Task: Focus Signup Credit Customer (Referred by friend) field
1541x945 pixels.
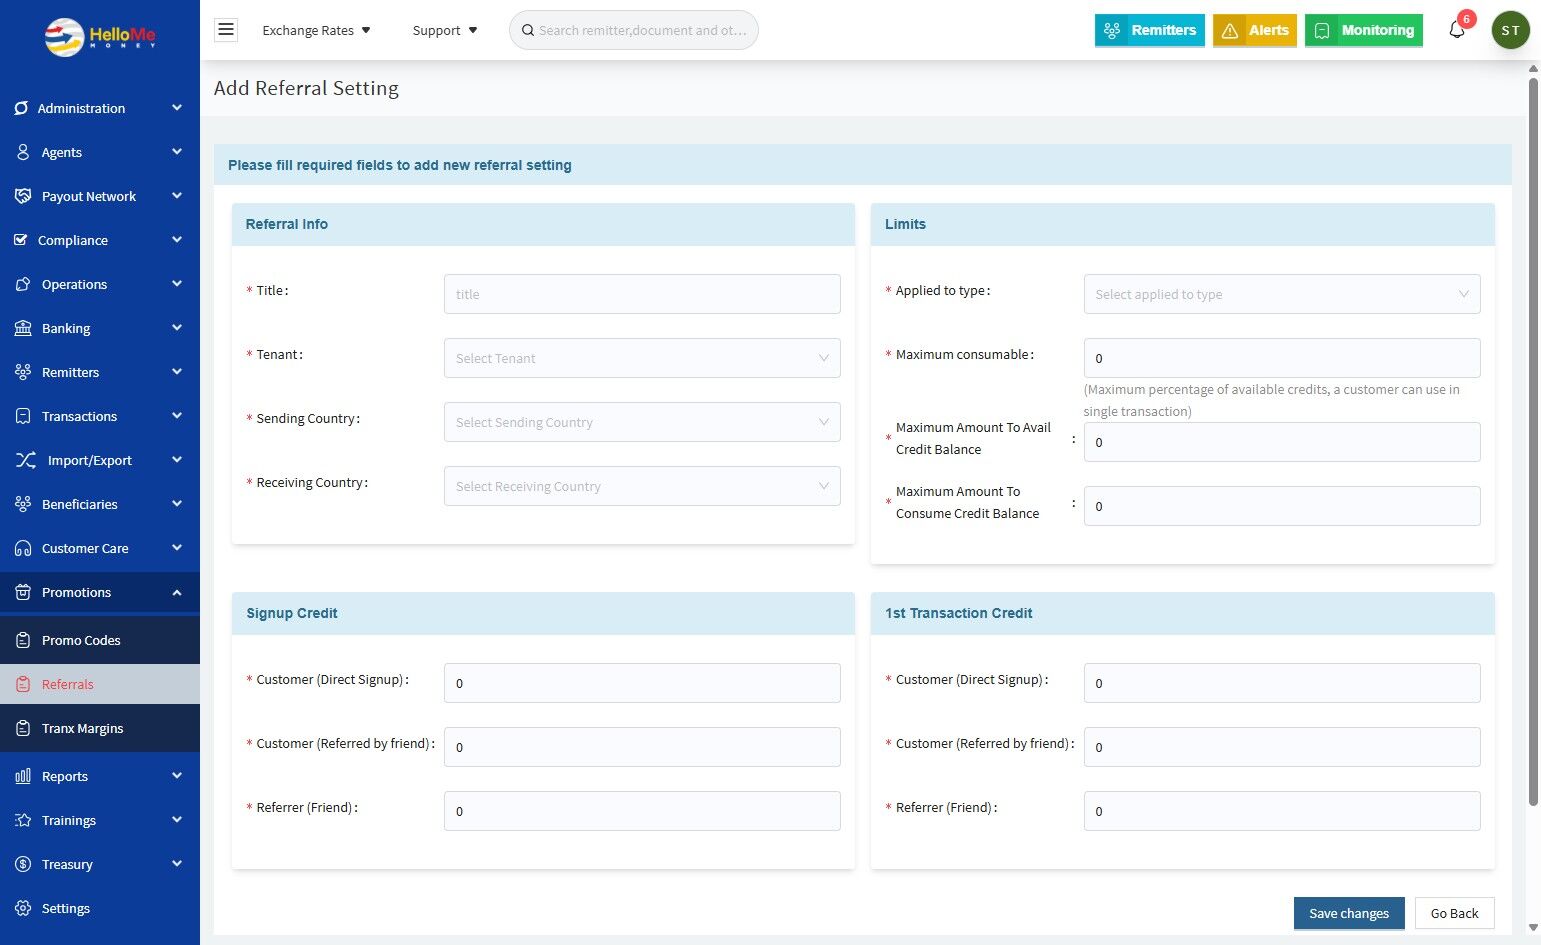Action: pyautogui.click(x=642, y=747)
